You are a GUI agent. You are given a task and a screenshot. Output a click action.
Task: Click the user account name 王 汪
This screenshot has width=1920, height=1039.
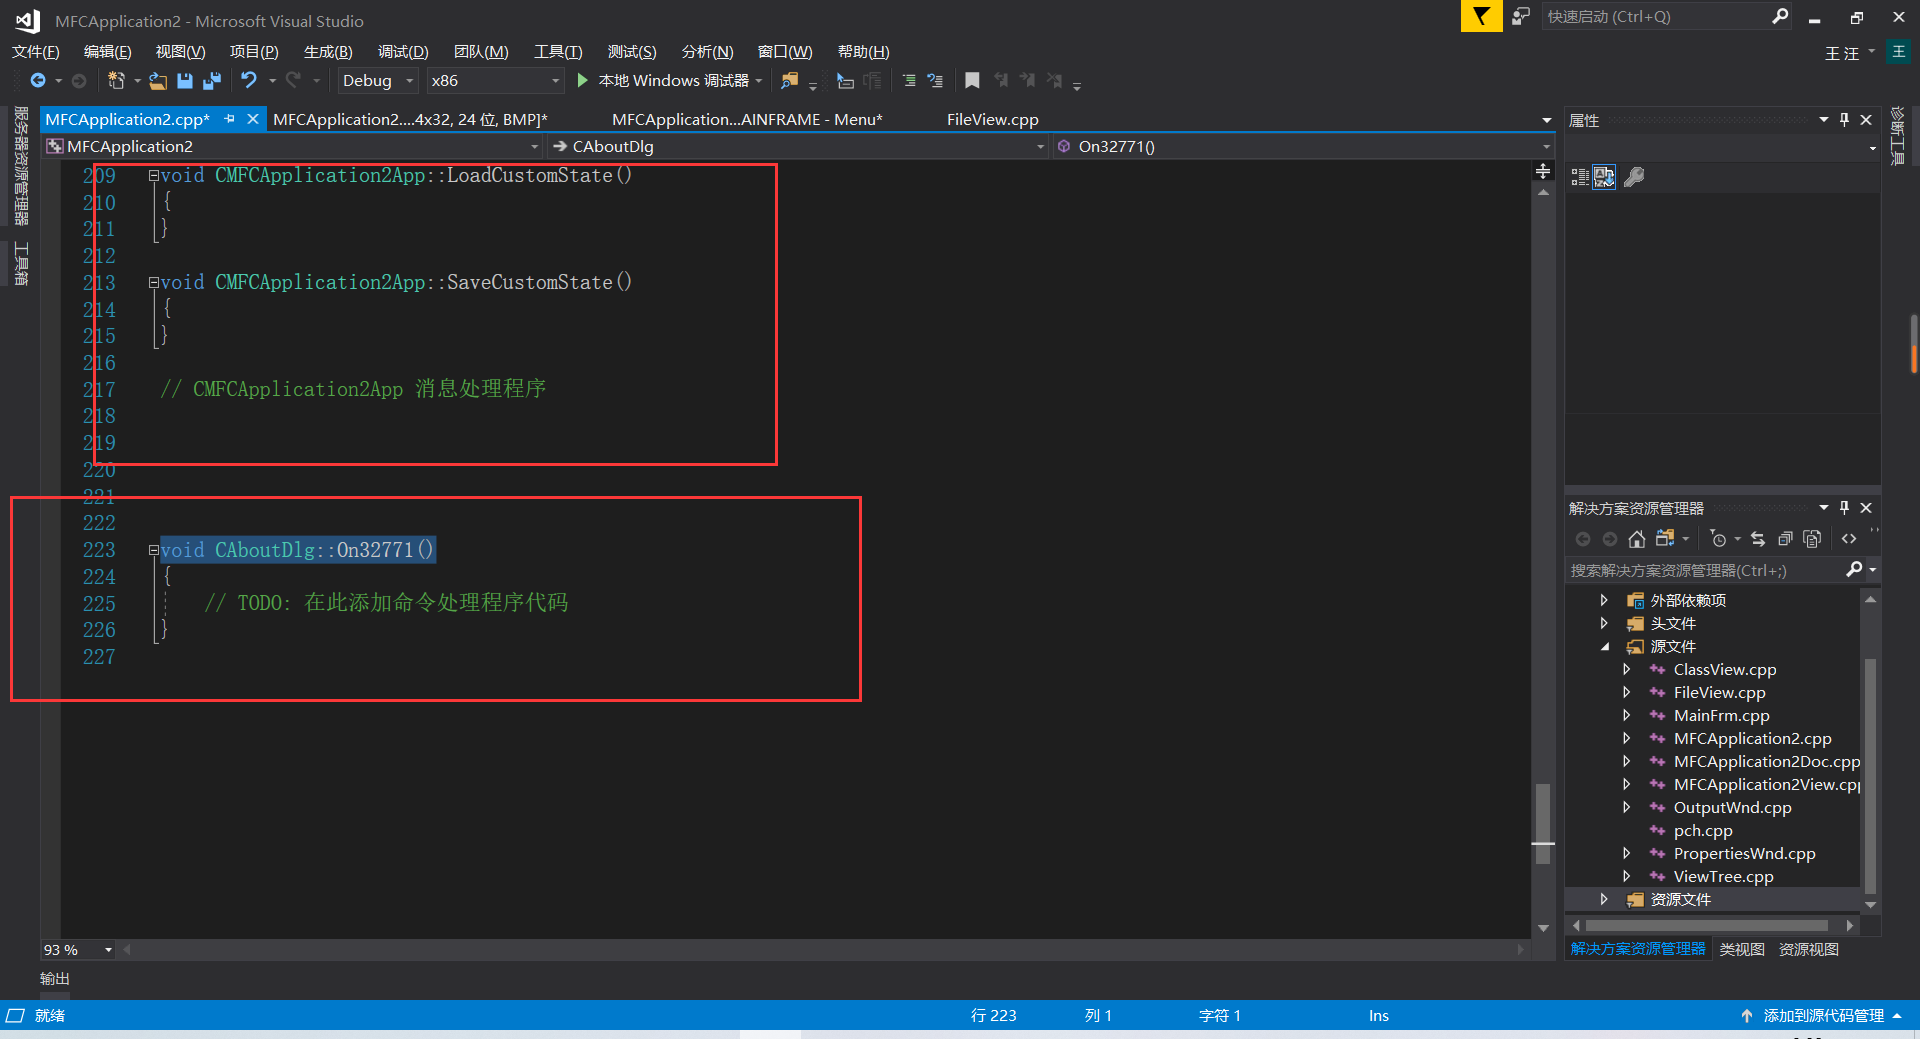click(x=1841, y=53)
